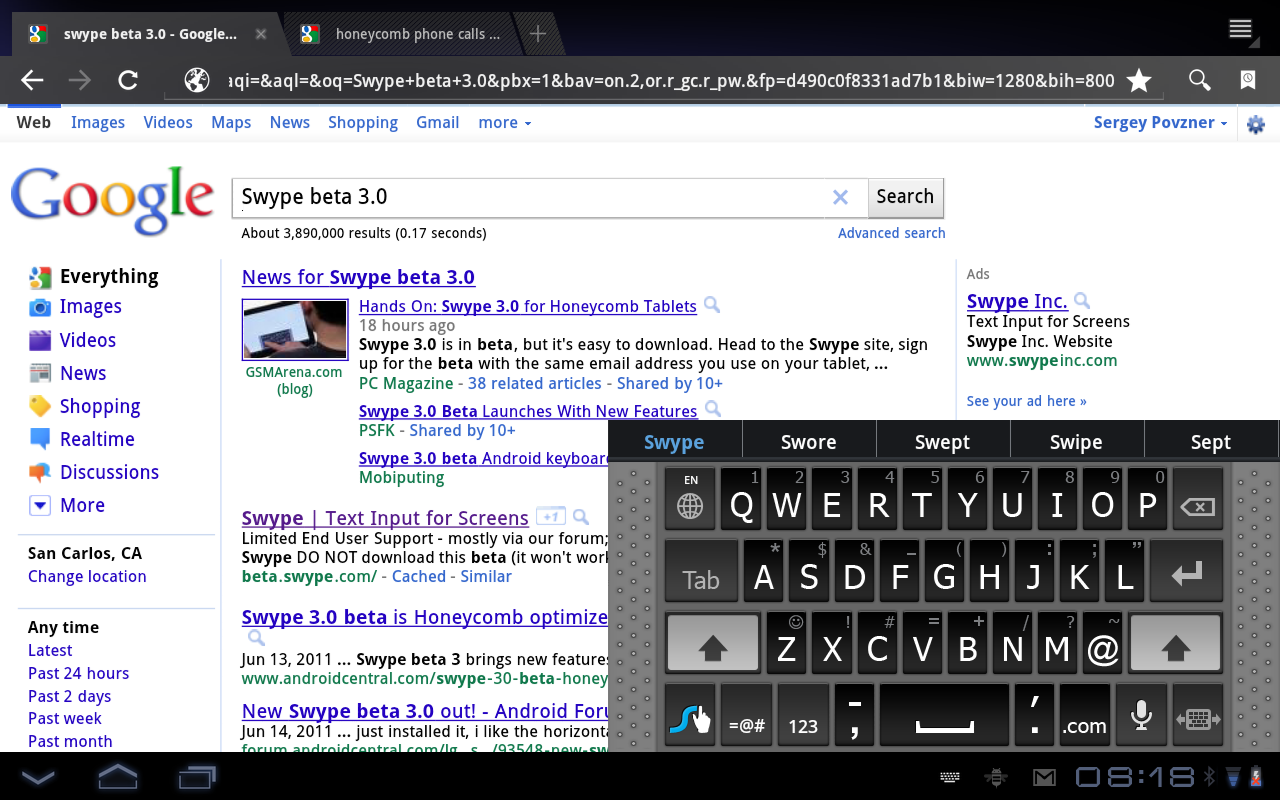The width and height of the screenshot is (1280, 800).
Task: Tap the keyboard move/resize key
Action: (1197, 716)
